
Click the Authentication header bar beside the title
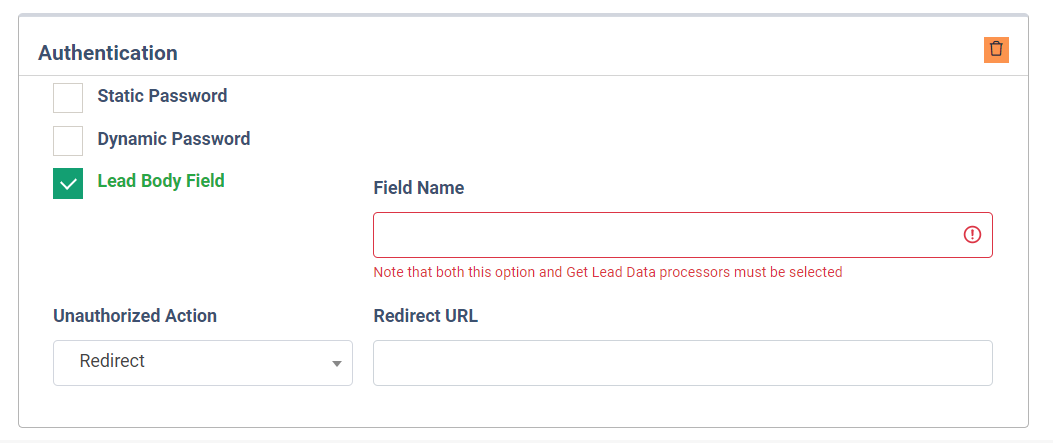pos(575,53)
